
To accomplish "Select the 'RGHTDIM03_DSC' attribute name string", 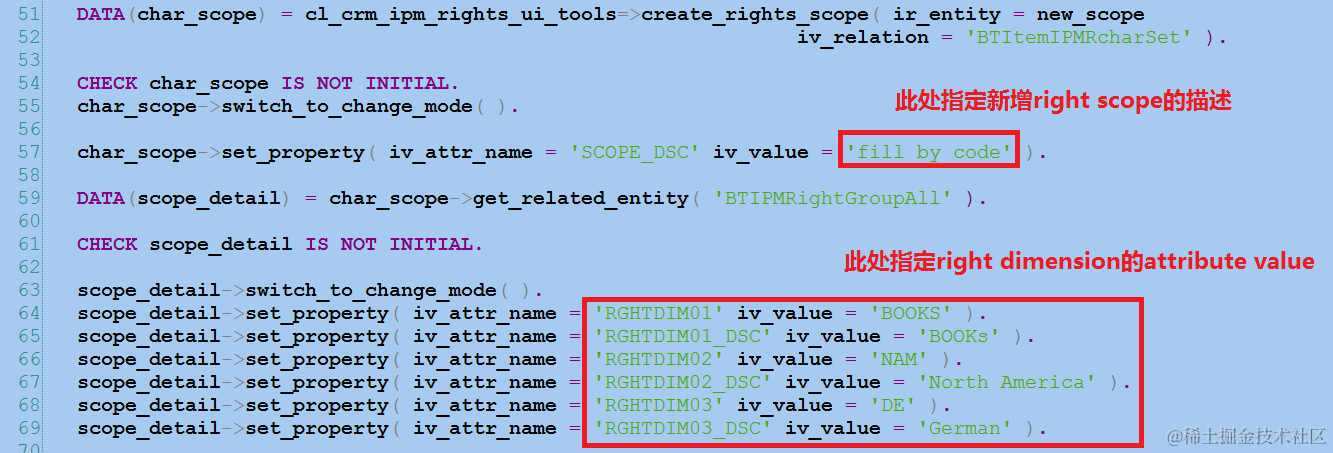I will (x=684, y=428).
